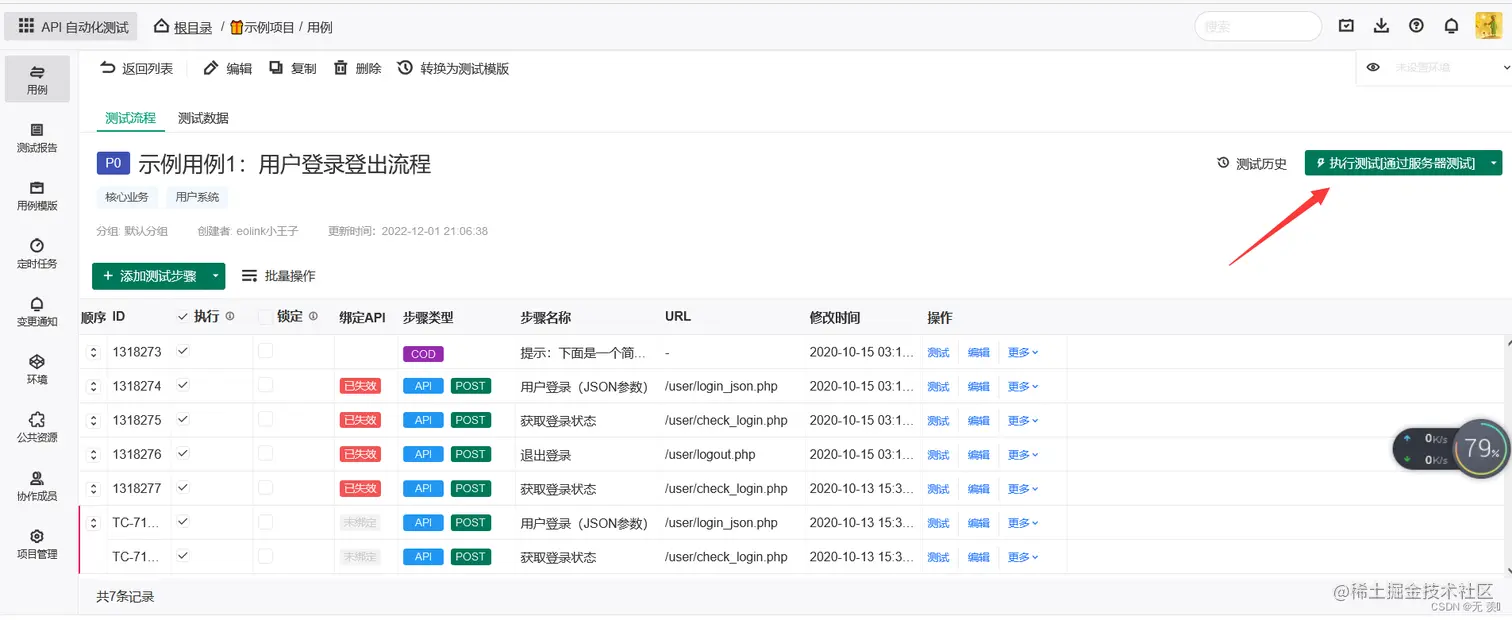The height and width of the screenshot is (620, 1512).
Task: Switch to 测试流程 tab
Action: (x=130, y=118)
